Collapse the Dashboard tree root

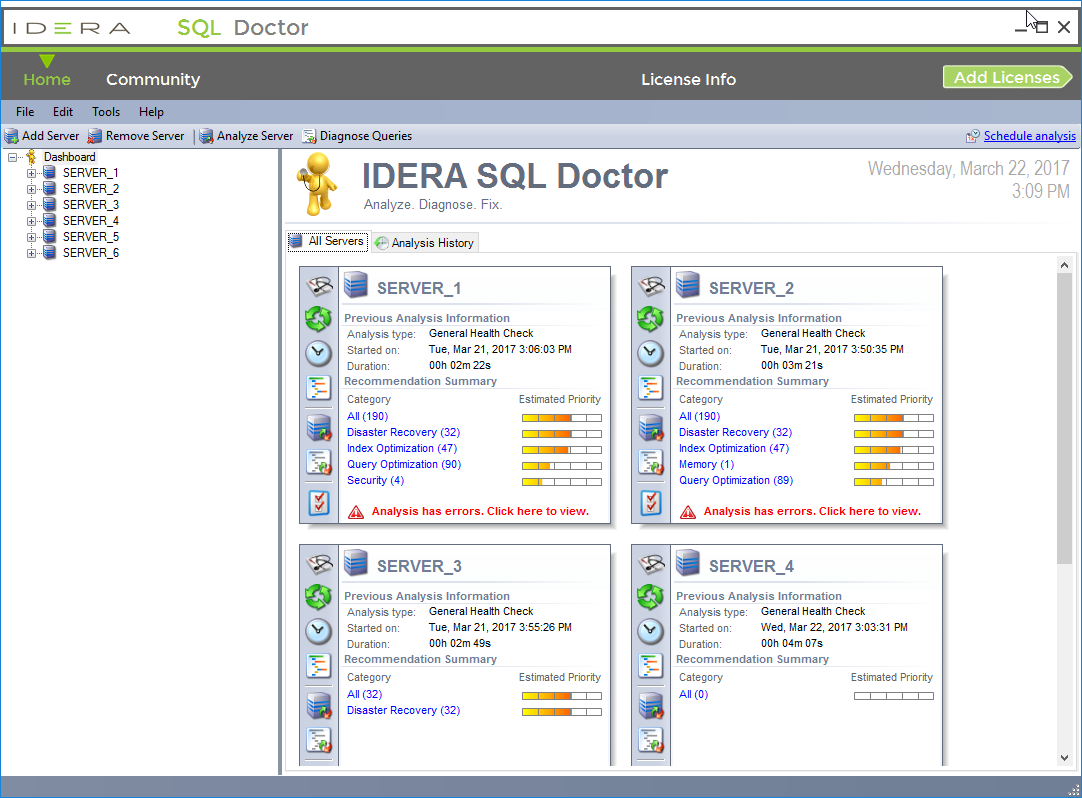pyautogui.click(x=13, y=157)
